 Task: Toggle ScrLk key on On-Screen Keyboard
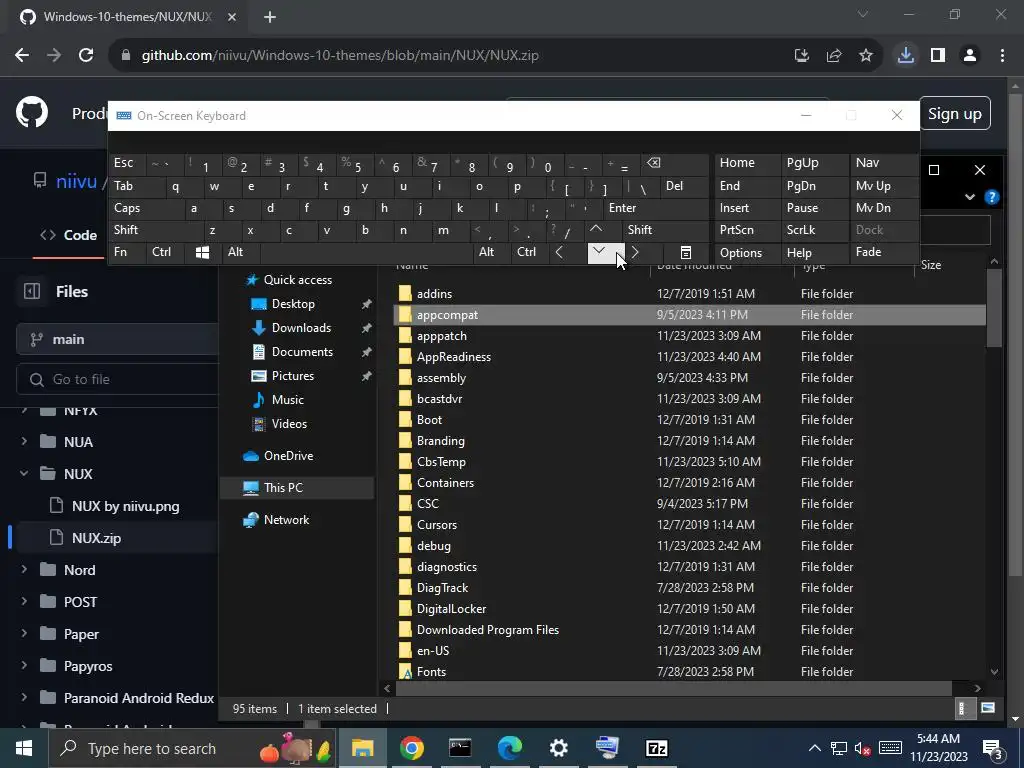tap(814, 230)
